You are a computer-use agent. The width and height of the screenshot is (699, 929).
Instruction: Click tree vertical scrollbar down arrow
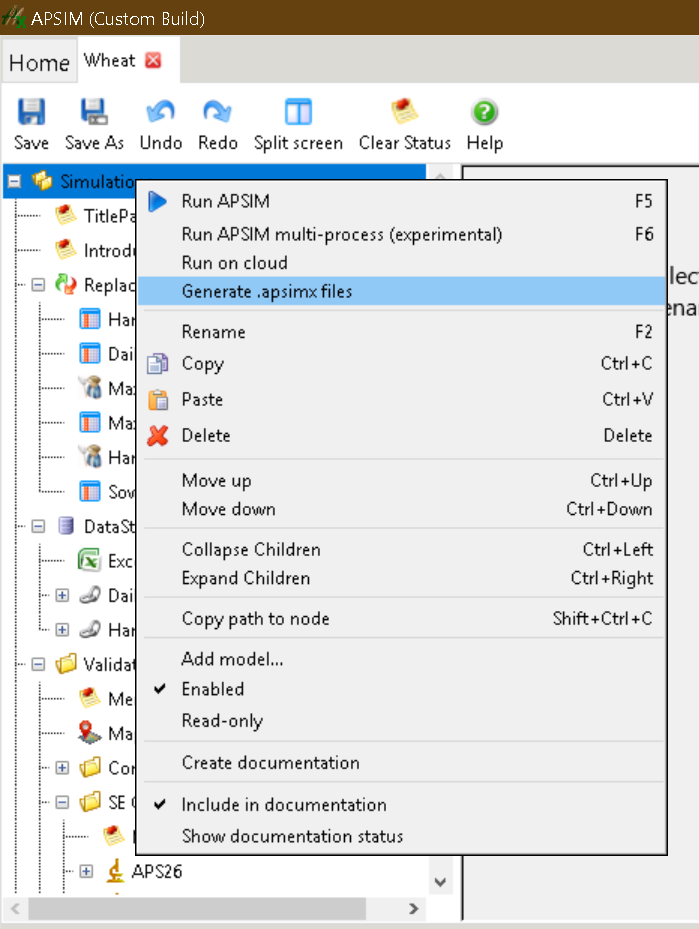point(440,882)
